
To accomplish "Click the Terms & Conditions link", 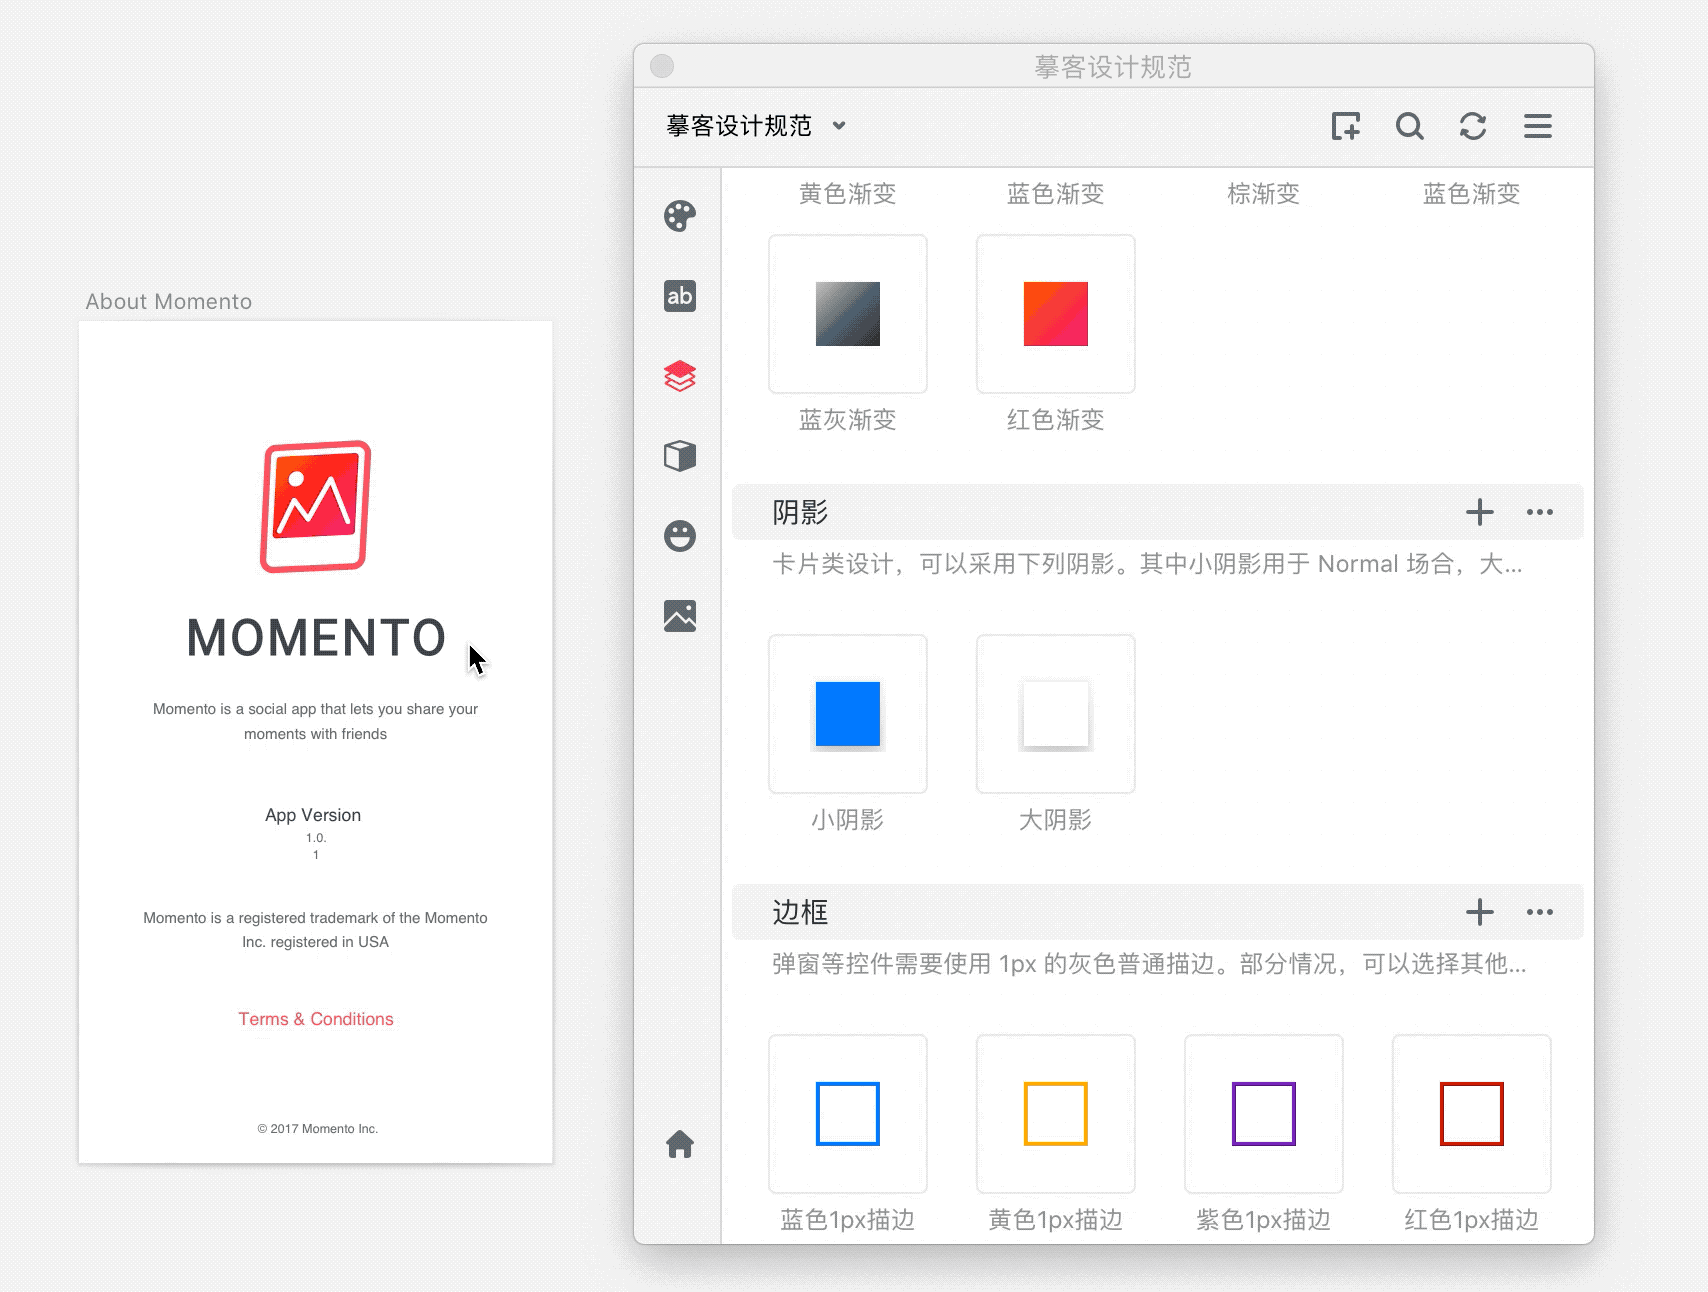I will [x=316, y=1019].
